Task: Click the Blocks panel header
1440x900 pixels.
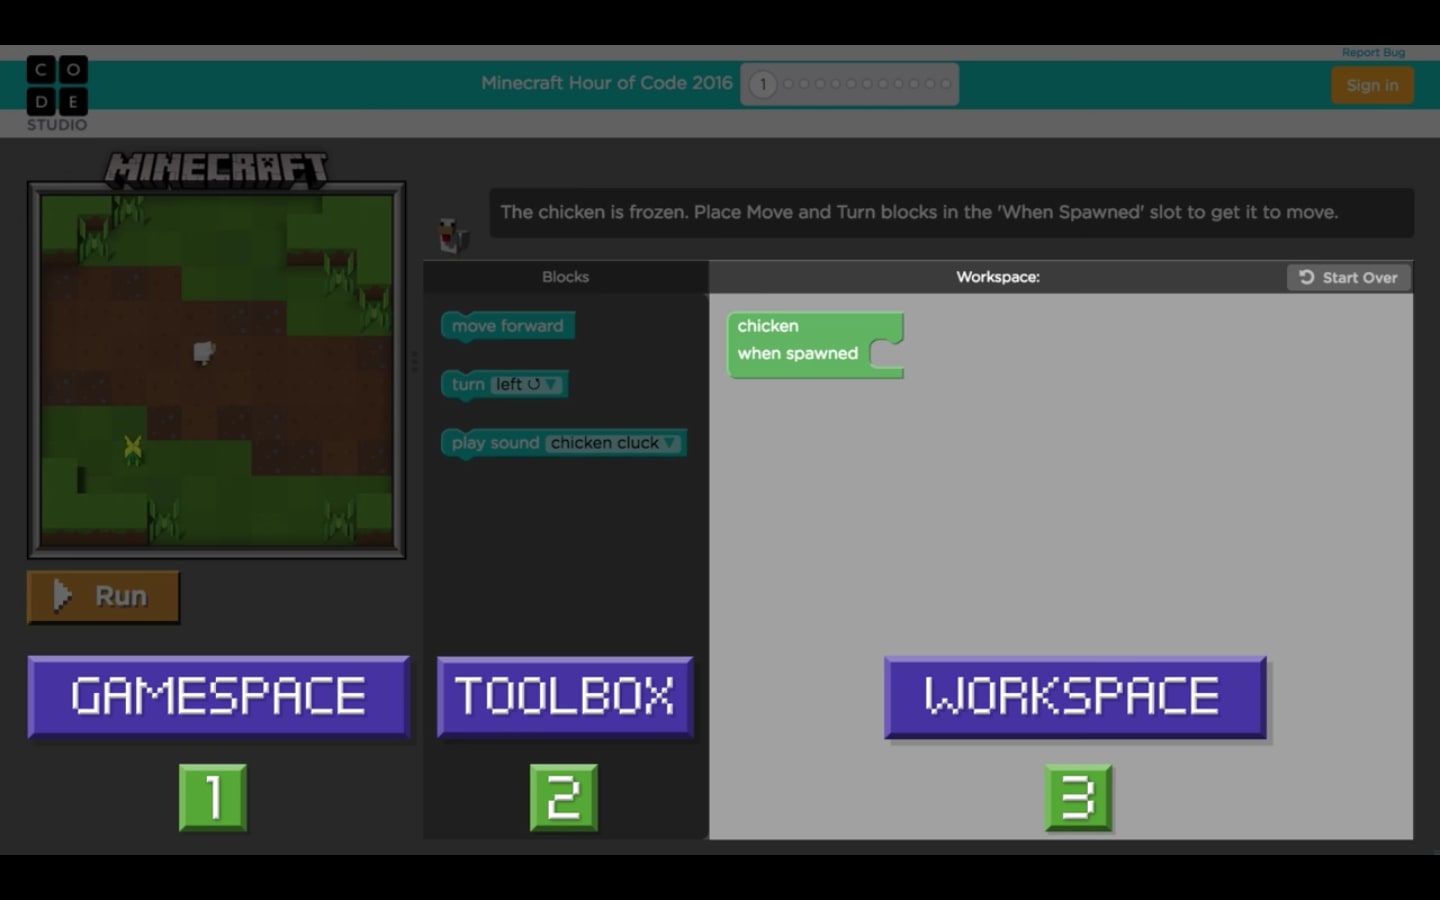Action: click(x=565, y=277)
